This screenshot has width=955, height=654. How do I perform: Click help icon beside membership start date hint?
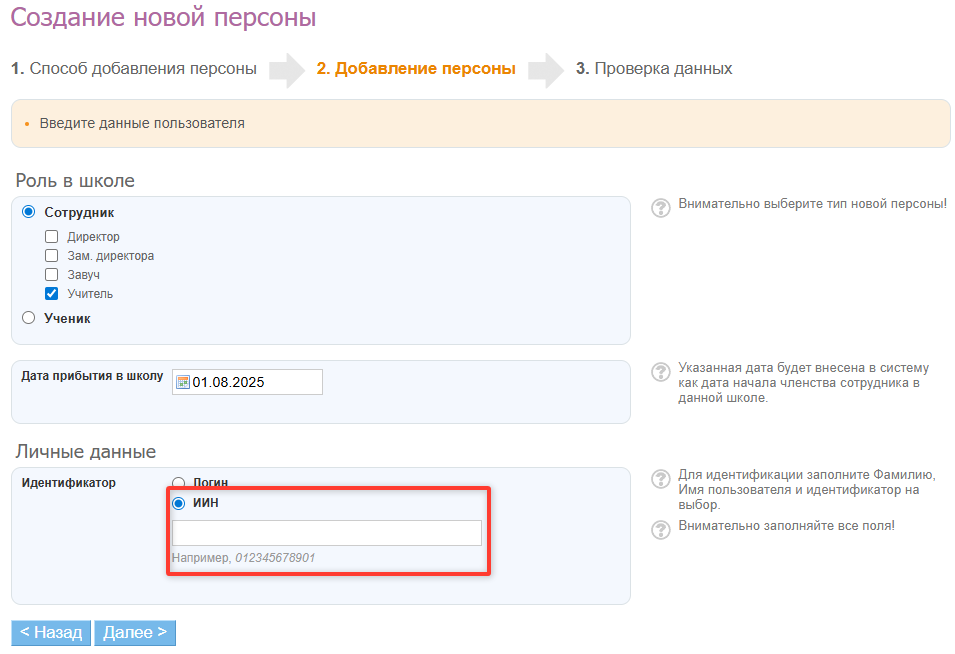click(660, 372)
